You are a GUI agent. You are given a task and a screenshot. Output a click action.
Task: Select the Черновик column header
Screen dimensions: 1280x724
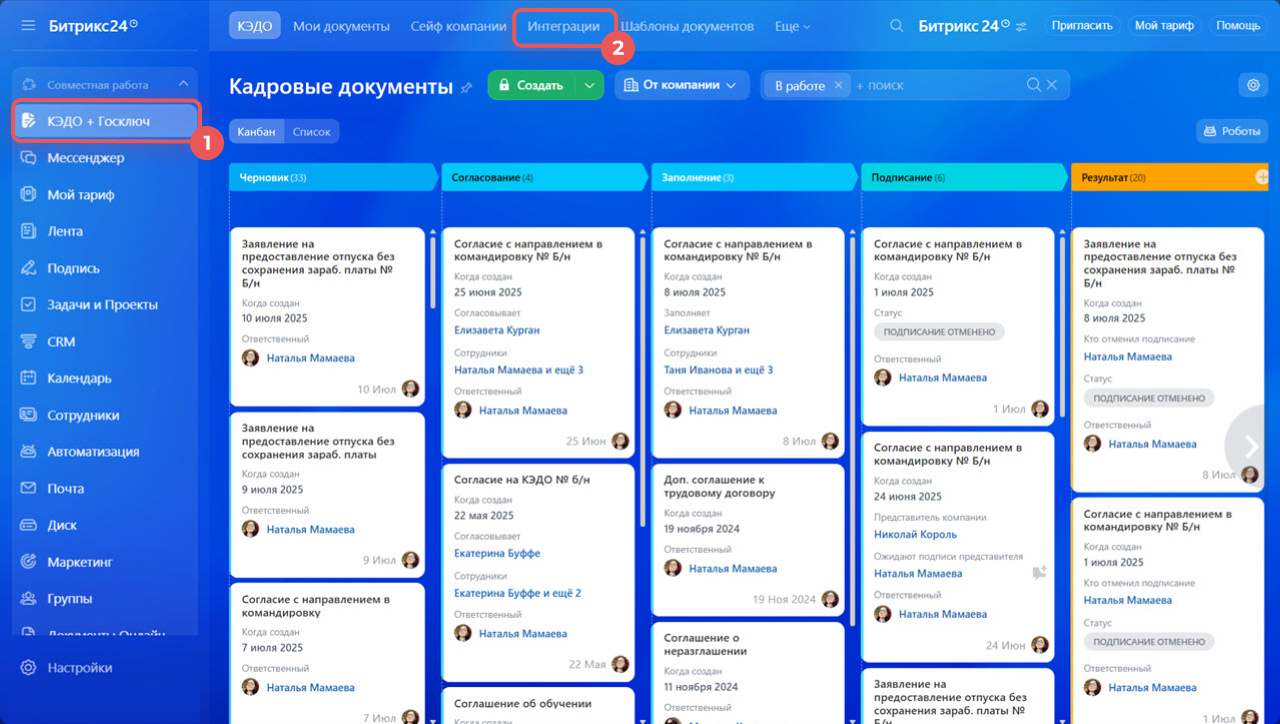click(x=332, y=177)
